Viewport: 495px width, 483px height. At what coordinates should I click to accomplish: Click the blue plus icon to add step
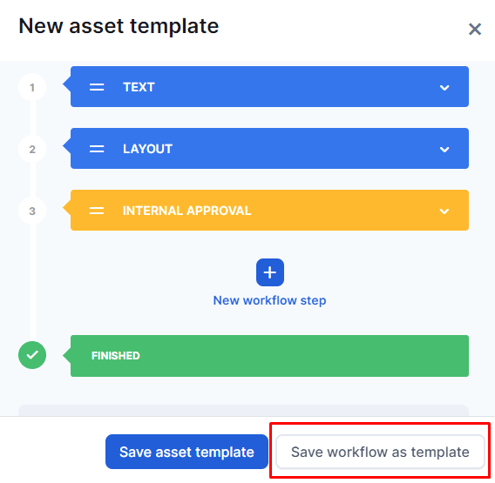(x=270, y=272)
